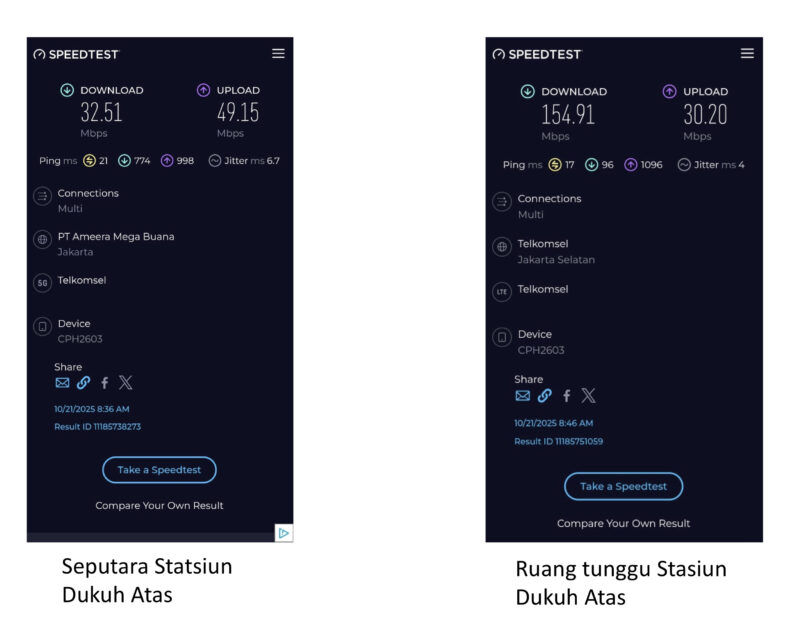The image size is (800, 622).
Task: Copy link icon for left result
Action: (x=83, y=382)
